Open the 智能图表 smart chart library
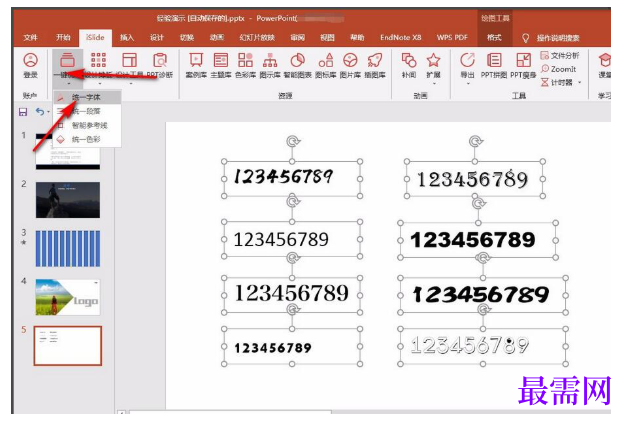 [297, 65]
